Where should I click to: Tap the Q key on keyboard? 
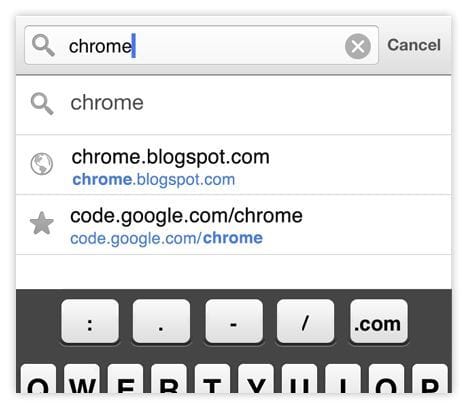coord(38,379)
